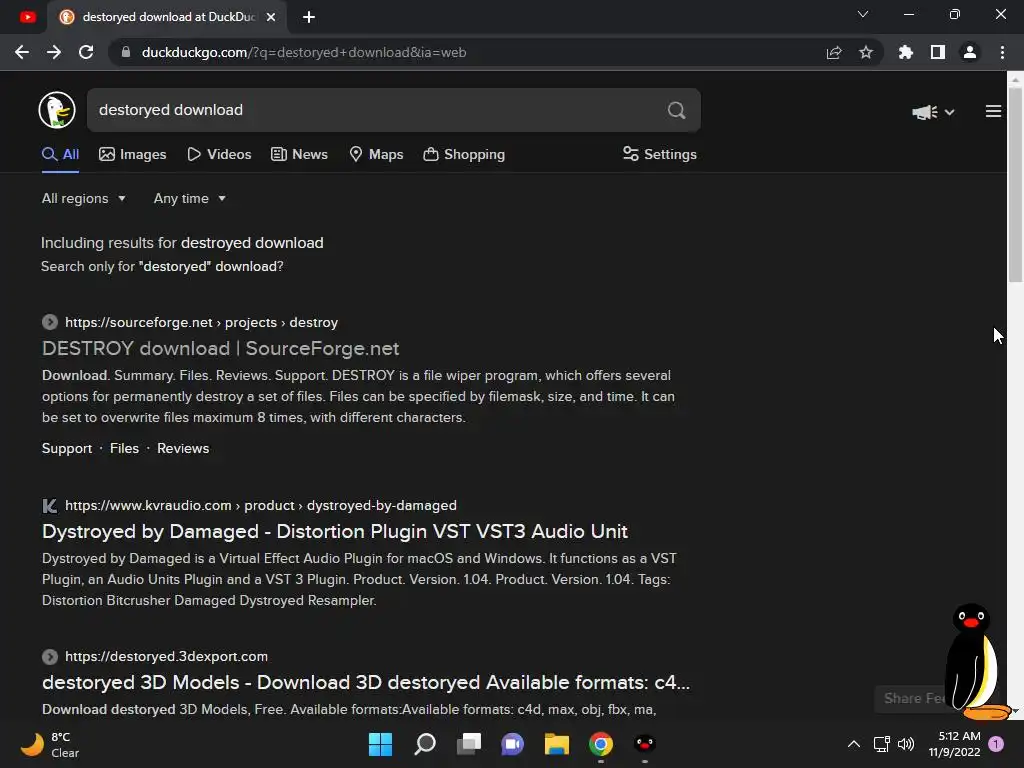Screen dimensions: 1024x768
Task: Open taskbar Search
Action: [x=424, y=744]
